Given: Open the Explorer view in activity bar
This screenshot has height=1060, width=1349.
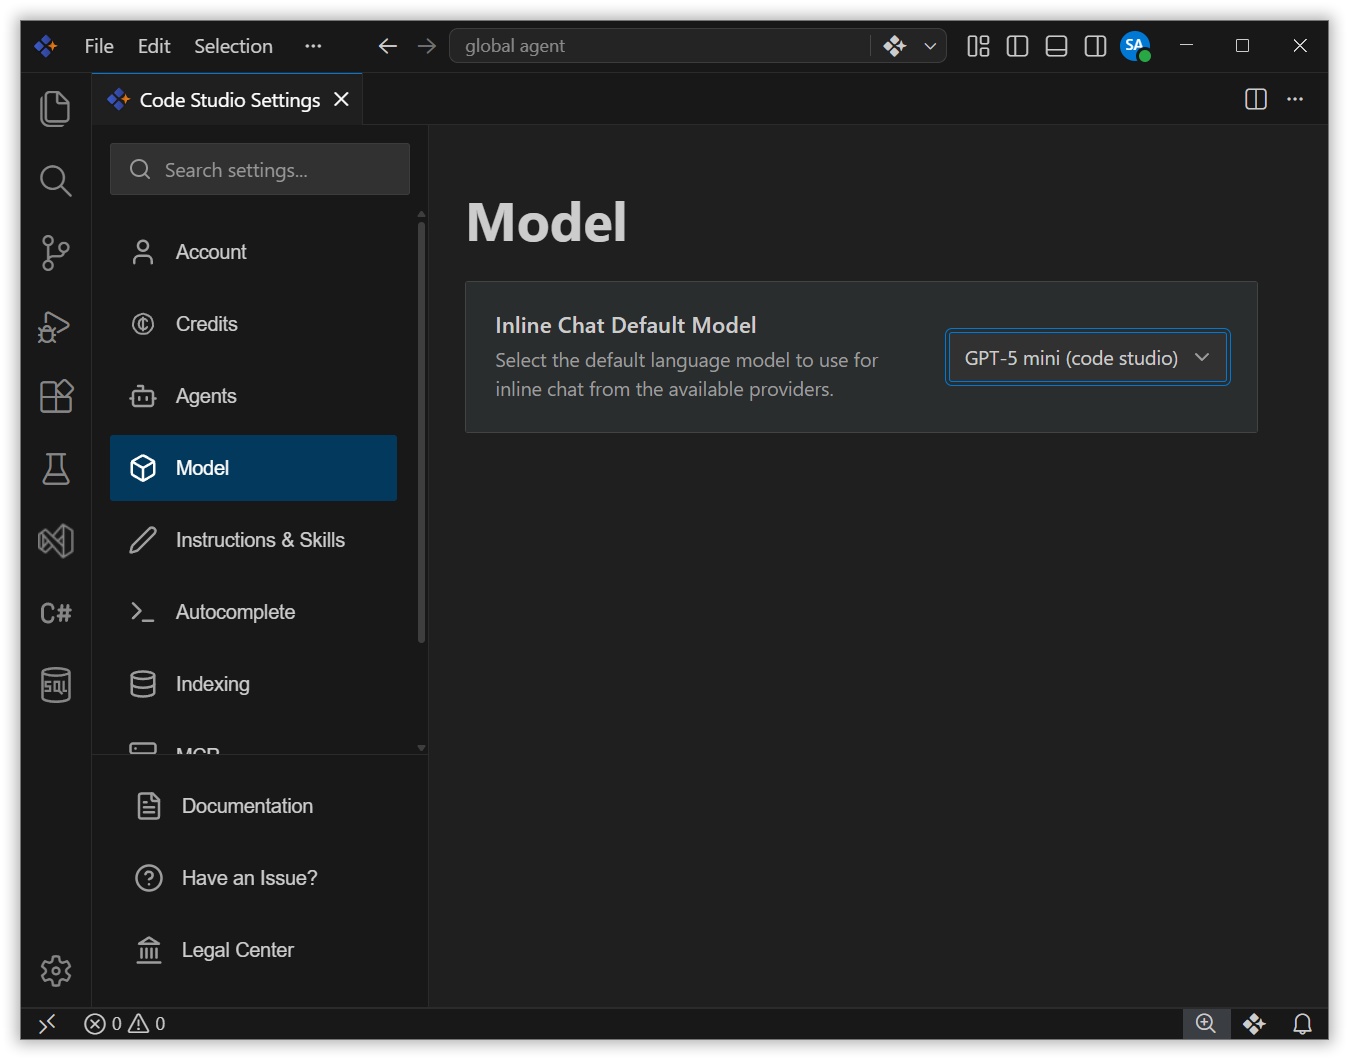Looking at the screenshot, I should click(56, 108).
